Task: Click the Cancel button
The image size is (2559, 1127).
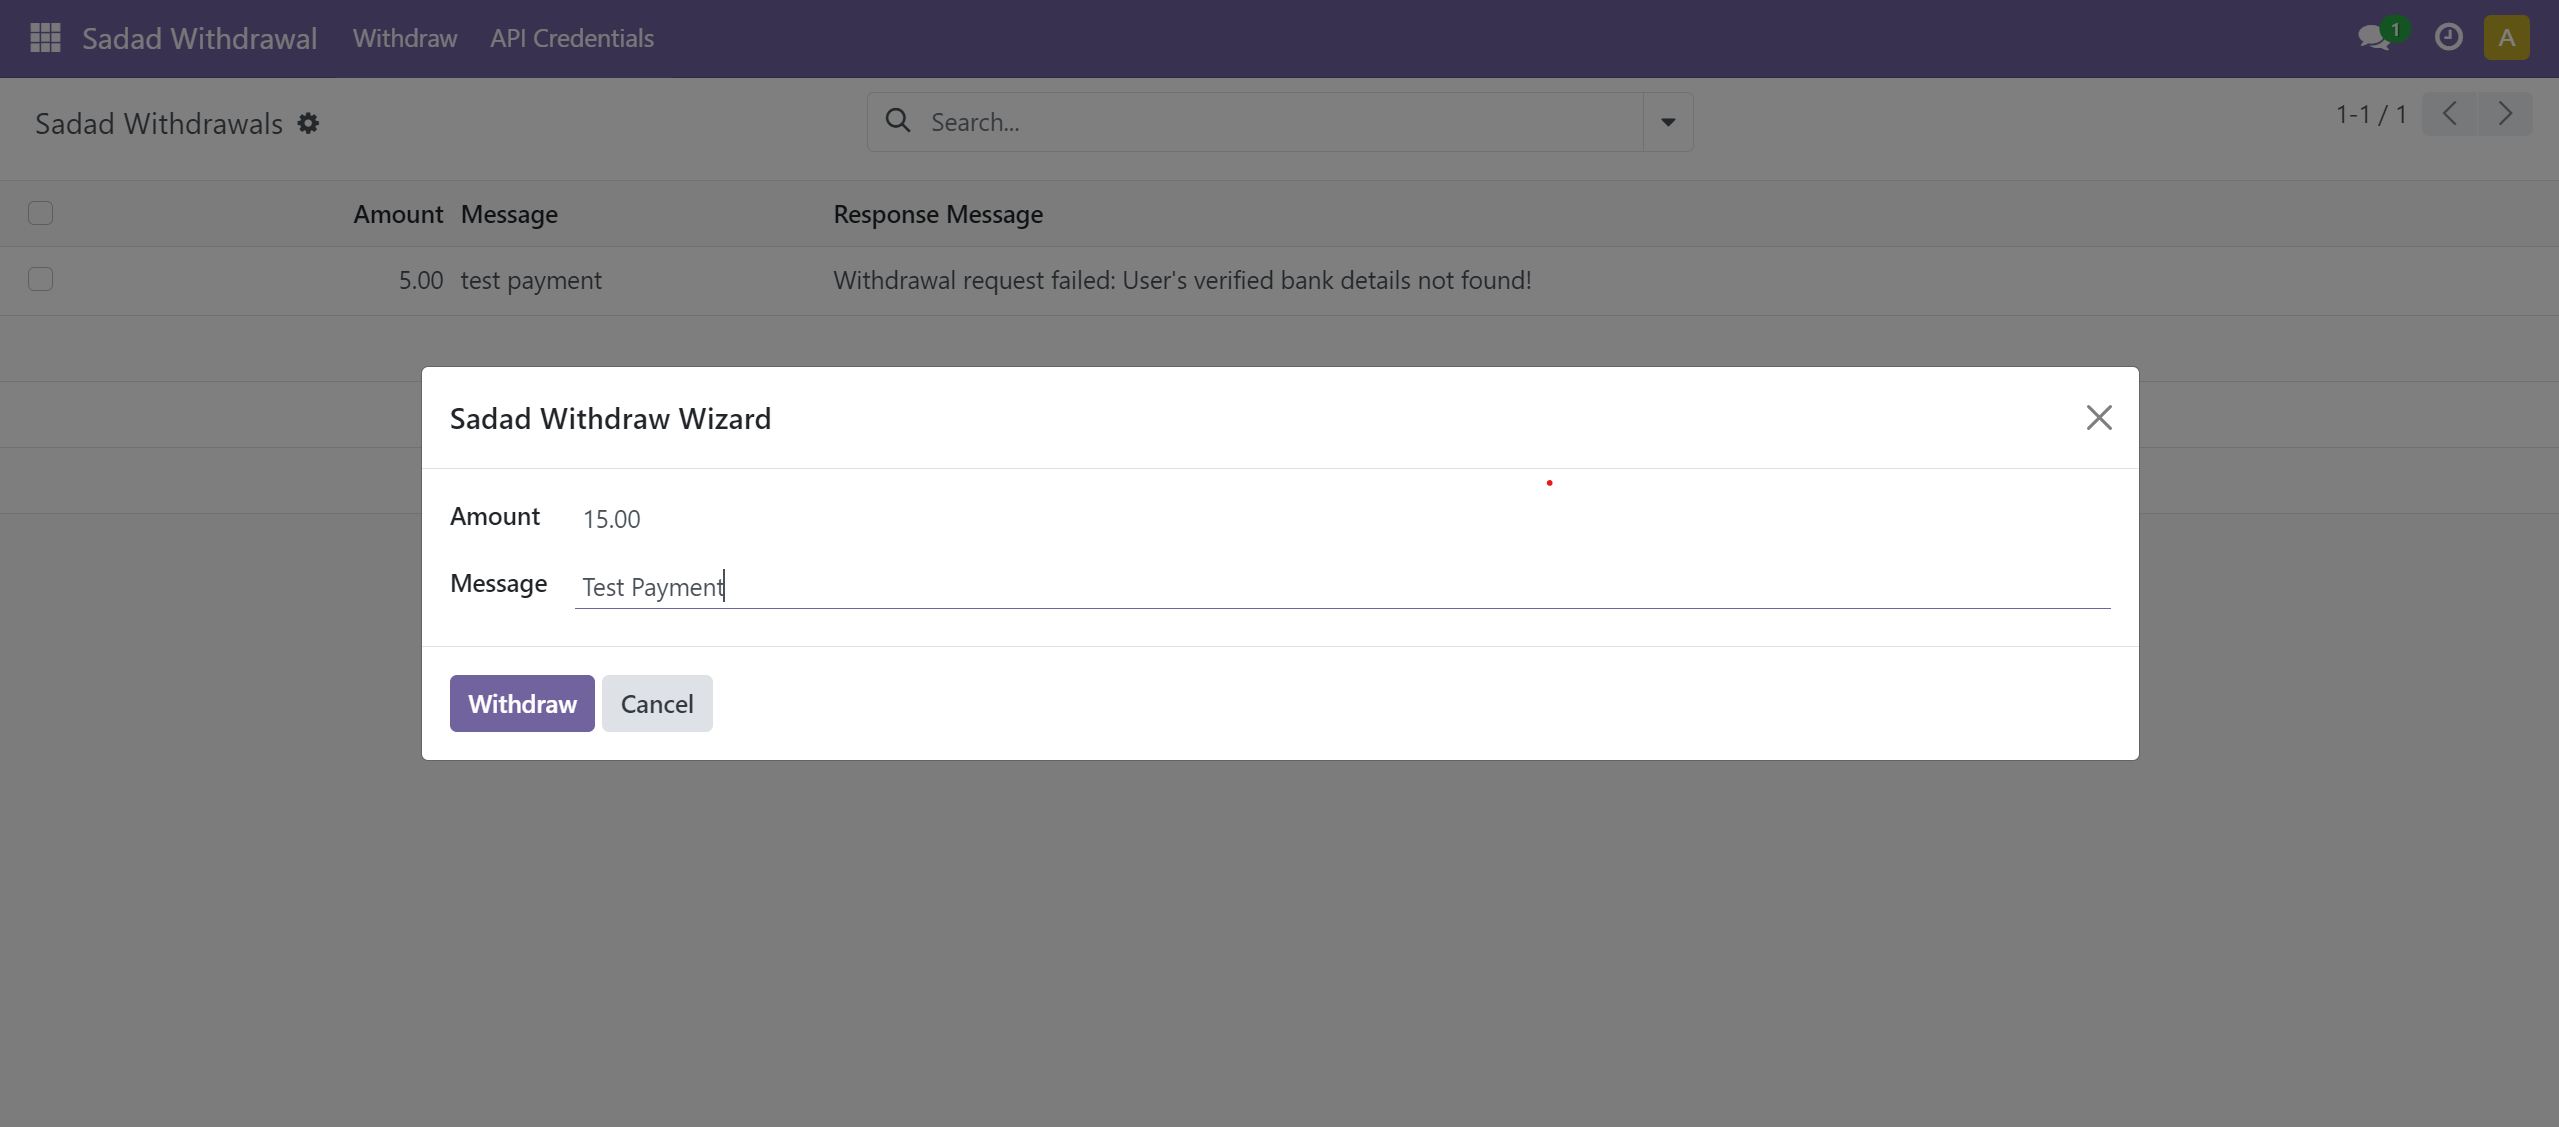Action: 657,703
